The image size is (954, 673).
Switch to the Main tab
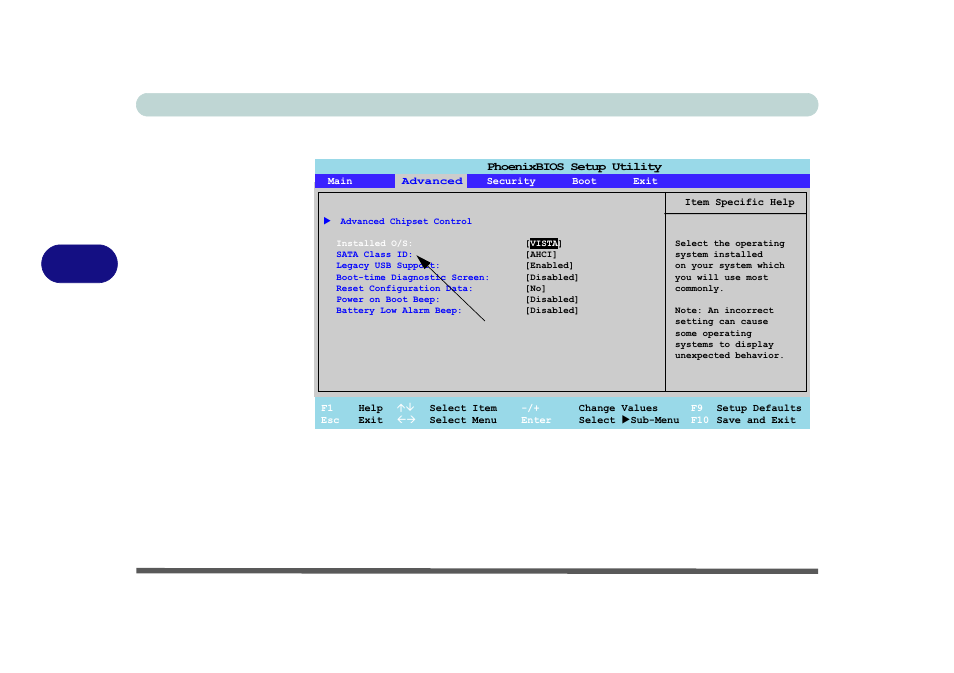tap(339, 181)
